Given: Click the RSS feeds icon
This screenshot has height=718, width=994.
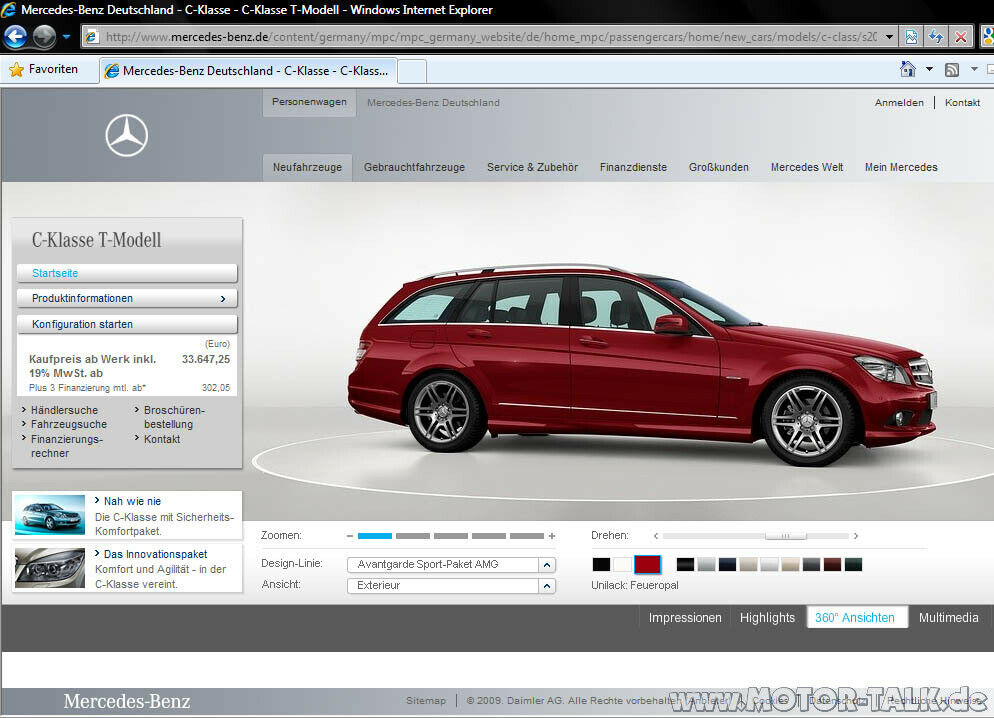Looking at the screenshot, I should pyautogui.click(x=952, y=70).
